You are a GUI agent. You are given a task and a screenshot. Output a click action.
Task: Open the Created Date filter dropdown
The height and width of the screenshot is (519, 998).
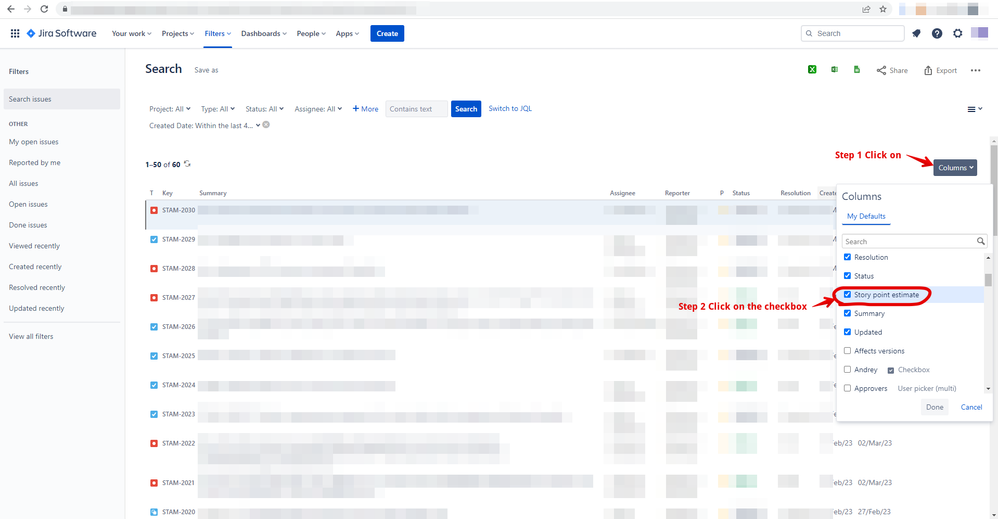pyautogui.click(x=204, y=125)
